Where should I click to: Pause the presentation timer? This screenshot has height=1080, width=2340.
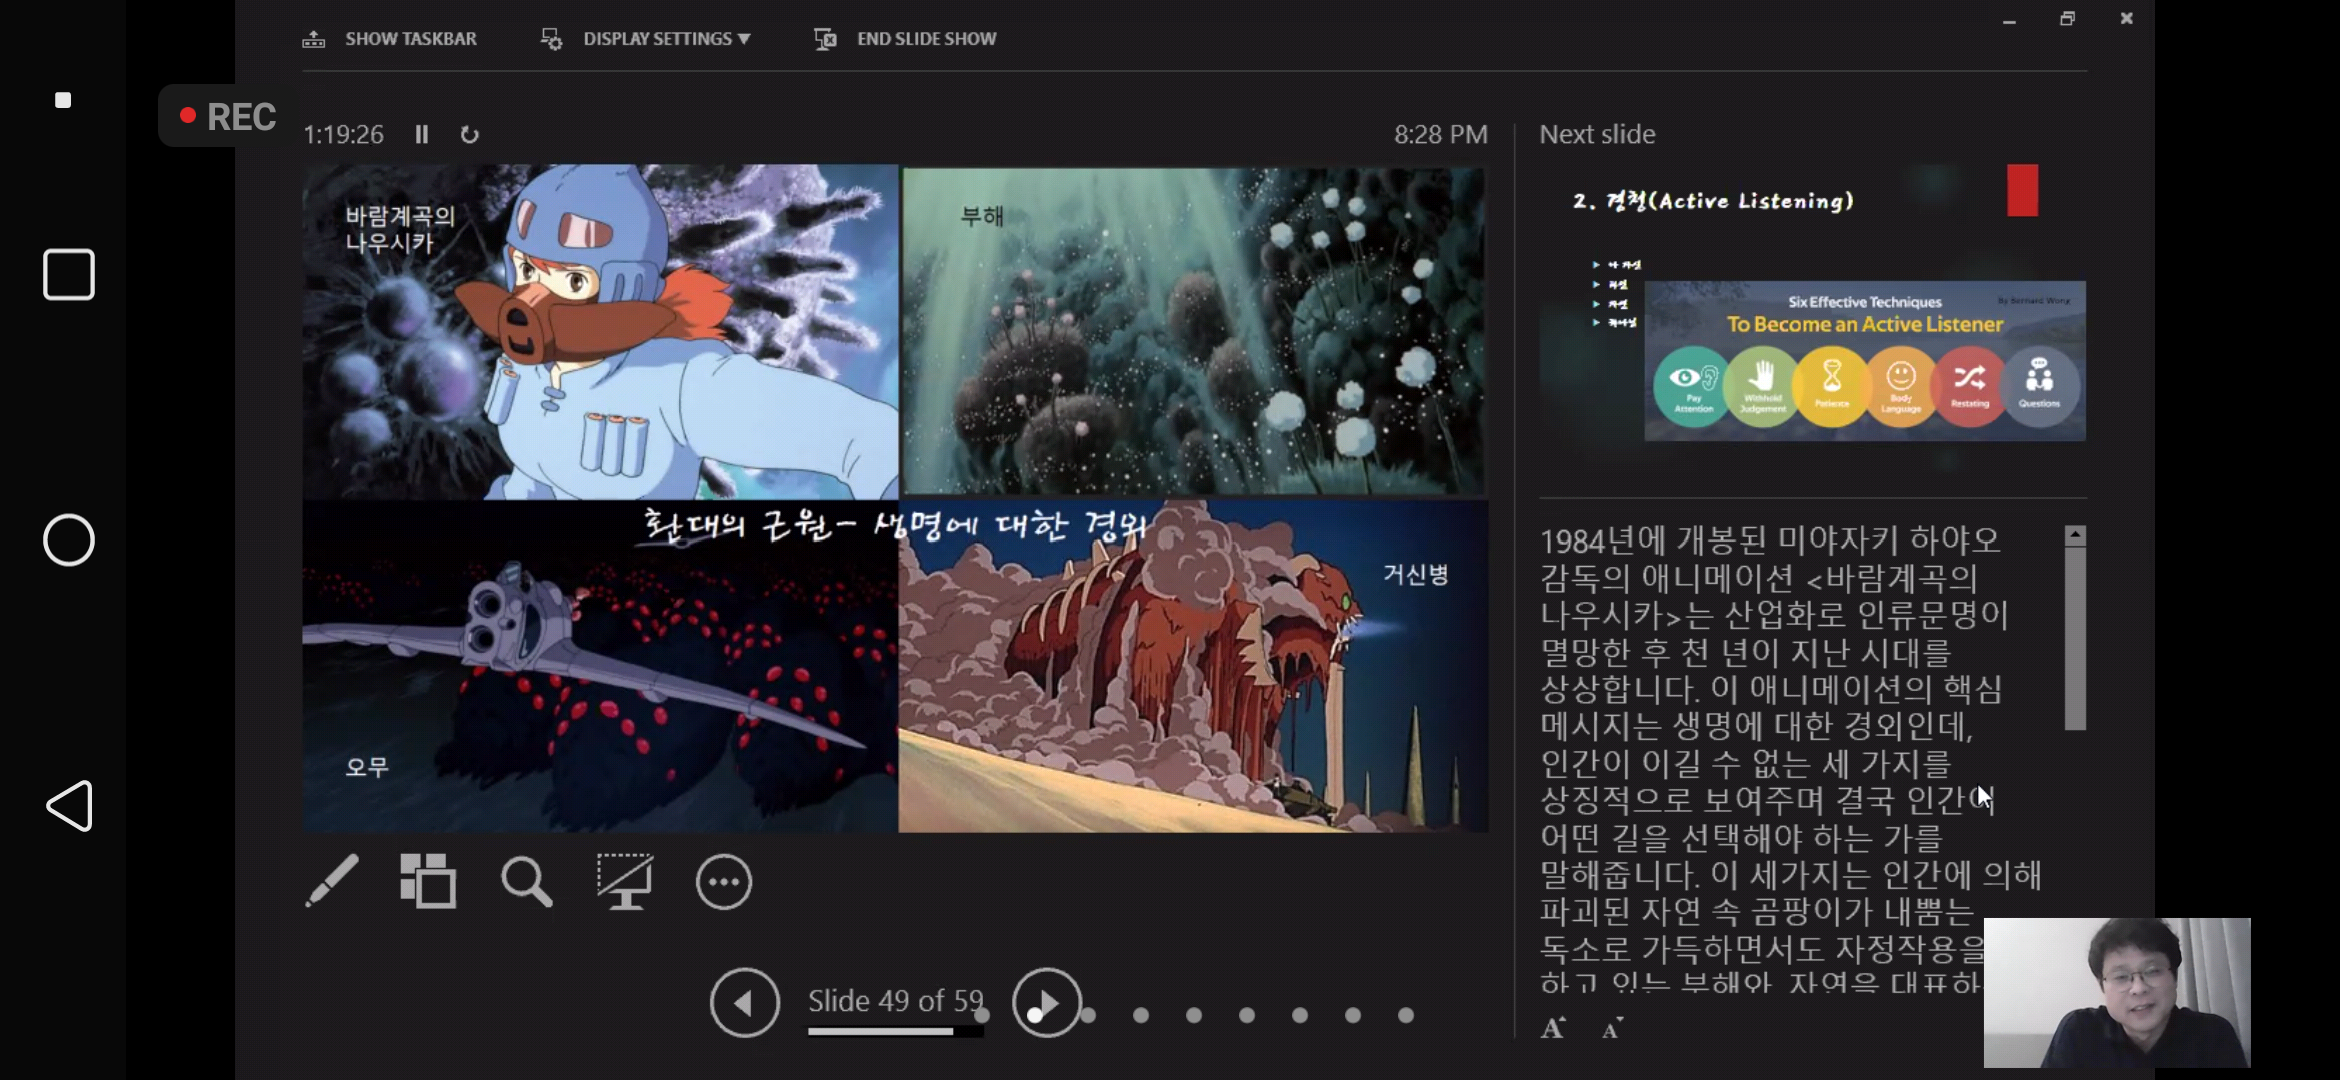click(422, 134)
